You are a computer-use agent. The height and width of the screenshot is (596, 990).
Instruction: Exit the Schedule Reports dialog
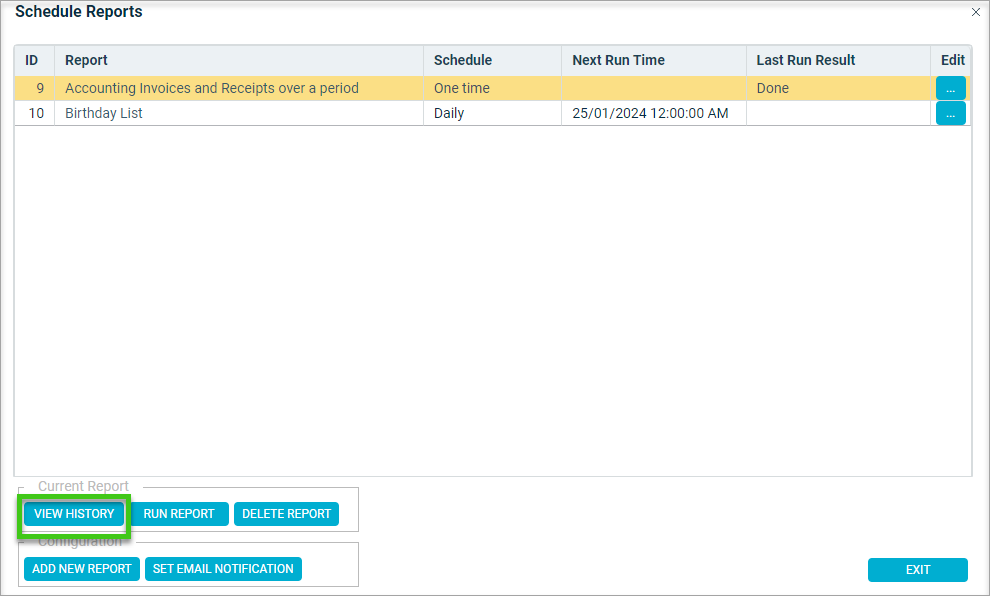(917, 569)
